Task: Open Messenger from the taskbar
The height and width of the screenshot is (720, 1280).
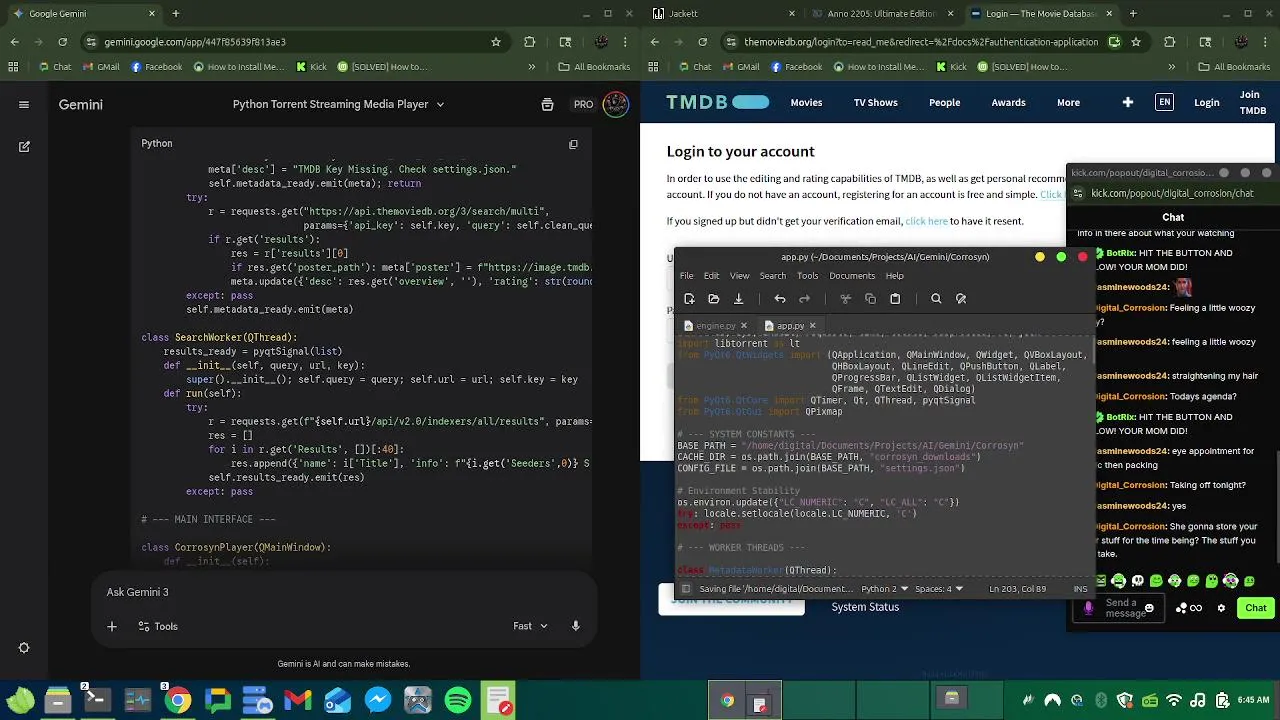Action: (378, 701)
